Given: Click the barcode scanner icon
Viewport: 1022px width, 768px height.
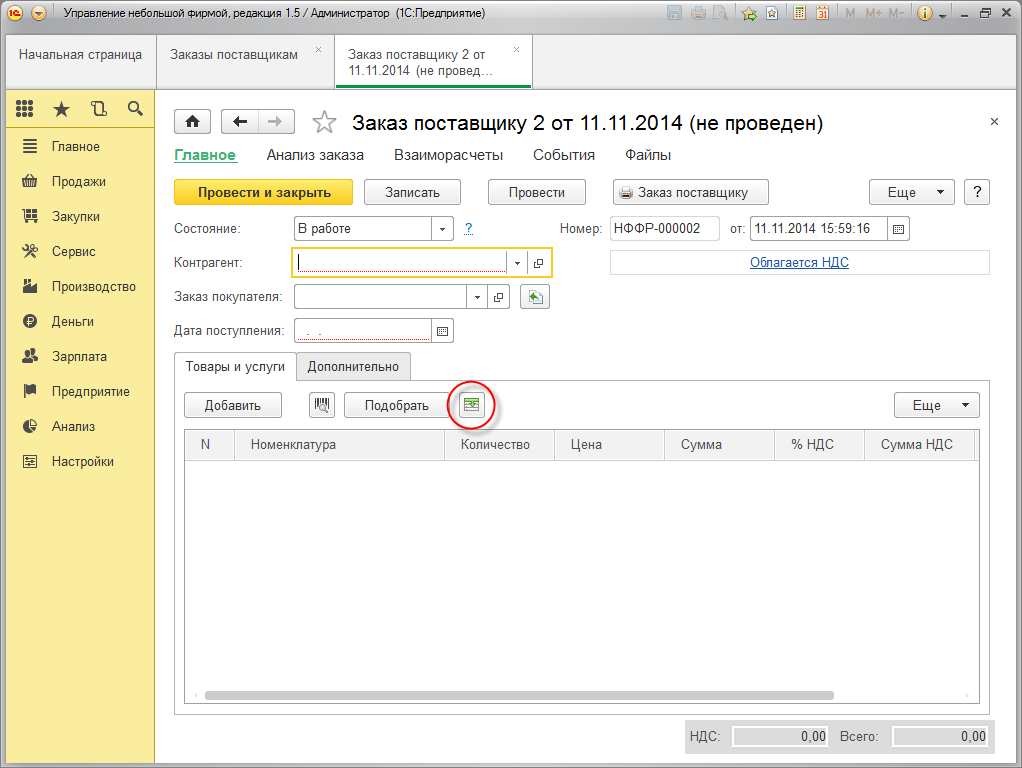Looking at the screenshot, I should (322, 405).
